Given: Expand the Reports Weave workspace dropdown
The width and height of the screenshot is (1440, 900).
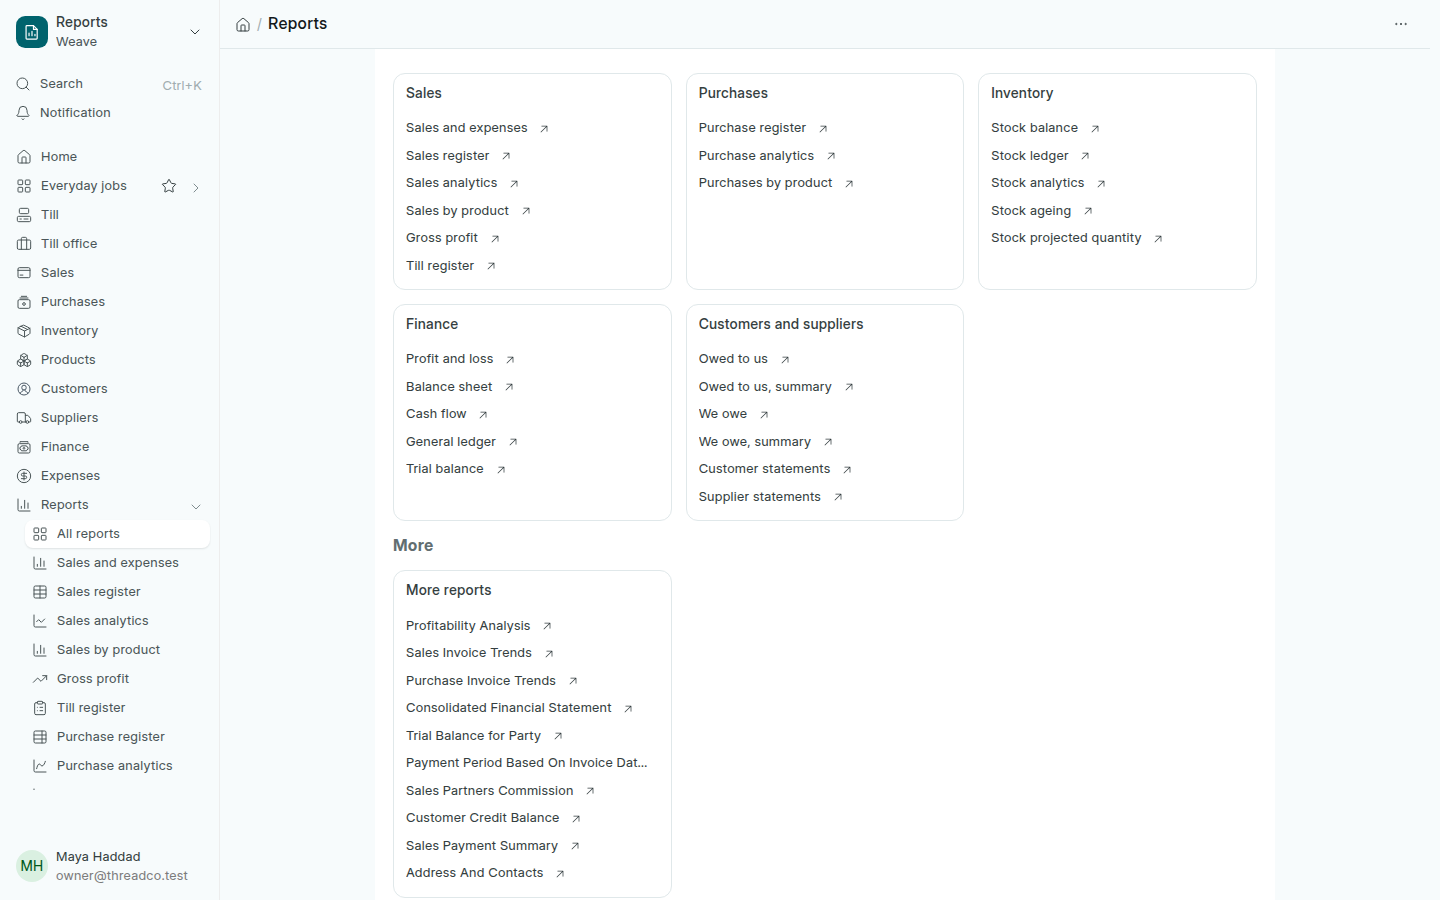Looking at the screenshot, I should coord(195,32).
